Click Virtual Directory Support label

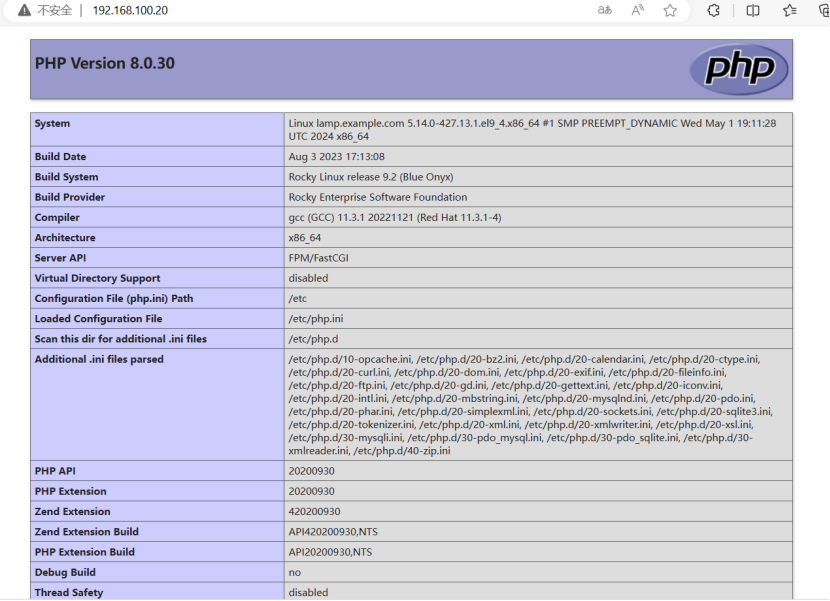97,278
